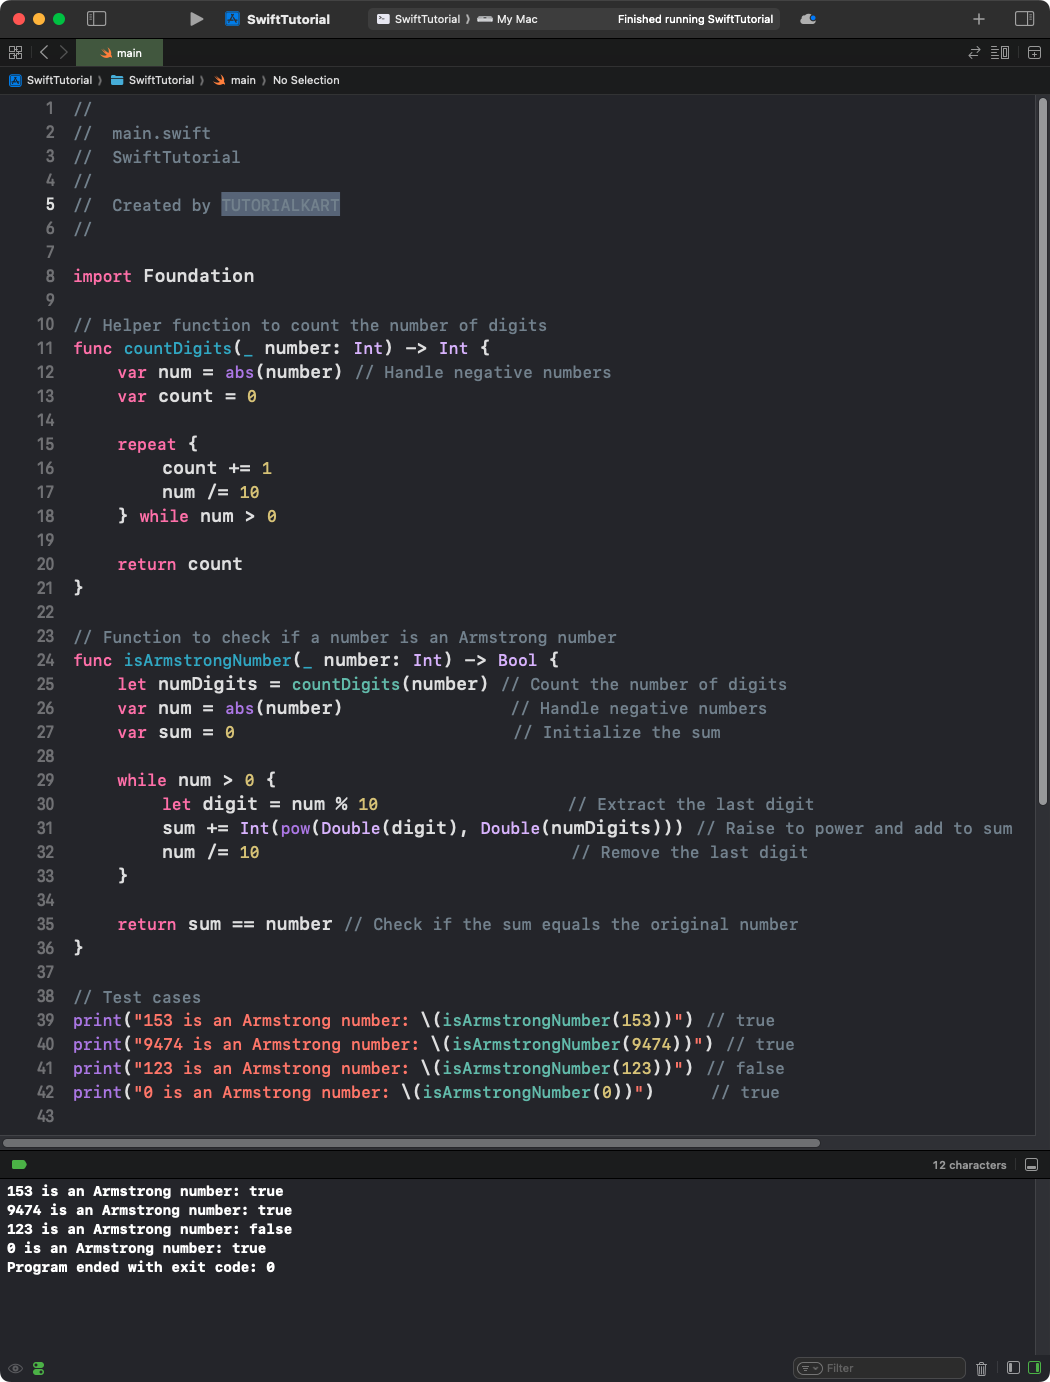Open Xcode Cloud status icon

coord(808,18)
